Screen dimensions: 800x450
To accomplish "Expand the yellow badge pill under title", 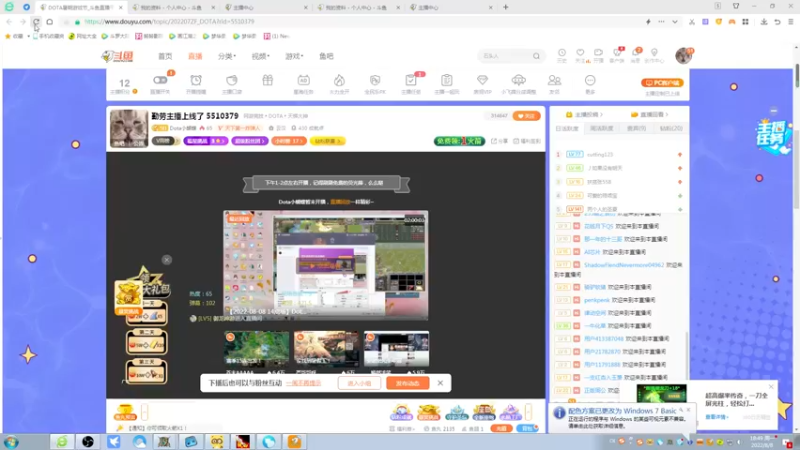I will 328,141.
